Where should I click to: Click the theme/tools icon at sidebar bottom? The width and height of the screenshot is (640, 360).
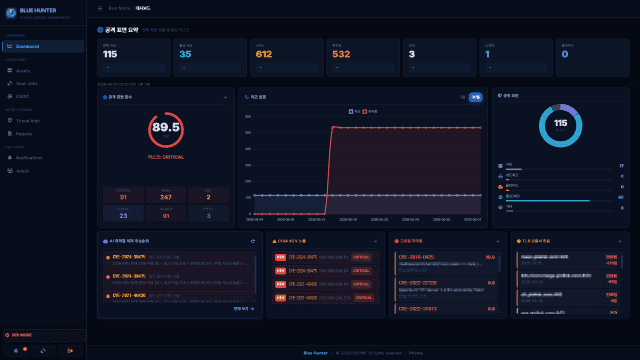coord(43,351)
